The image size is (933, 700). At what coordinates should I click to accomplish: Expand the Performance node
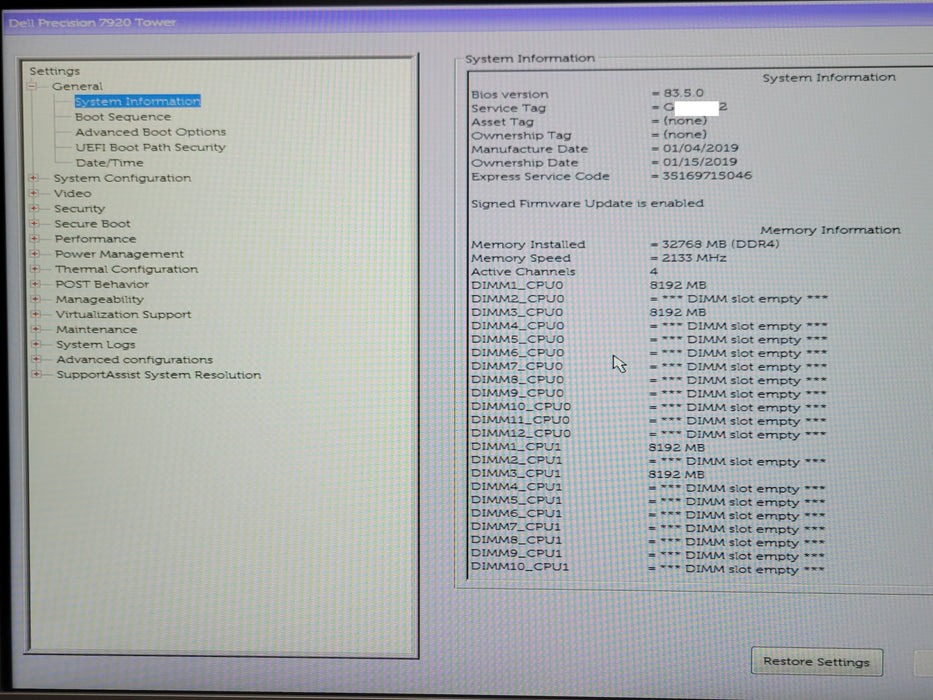[35, 239]
